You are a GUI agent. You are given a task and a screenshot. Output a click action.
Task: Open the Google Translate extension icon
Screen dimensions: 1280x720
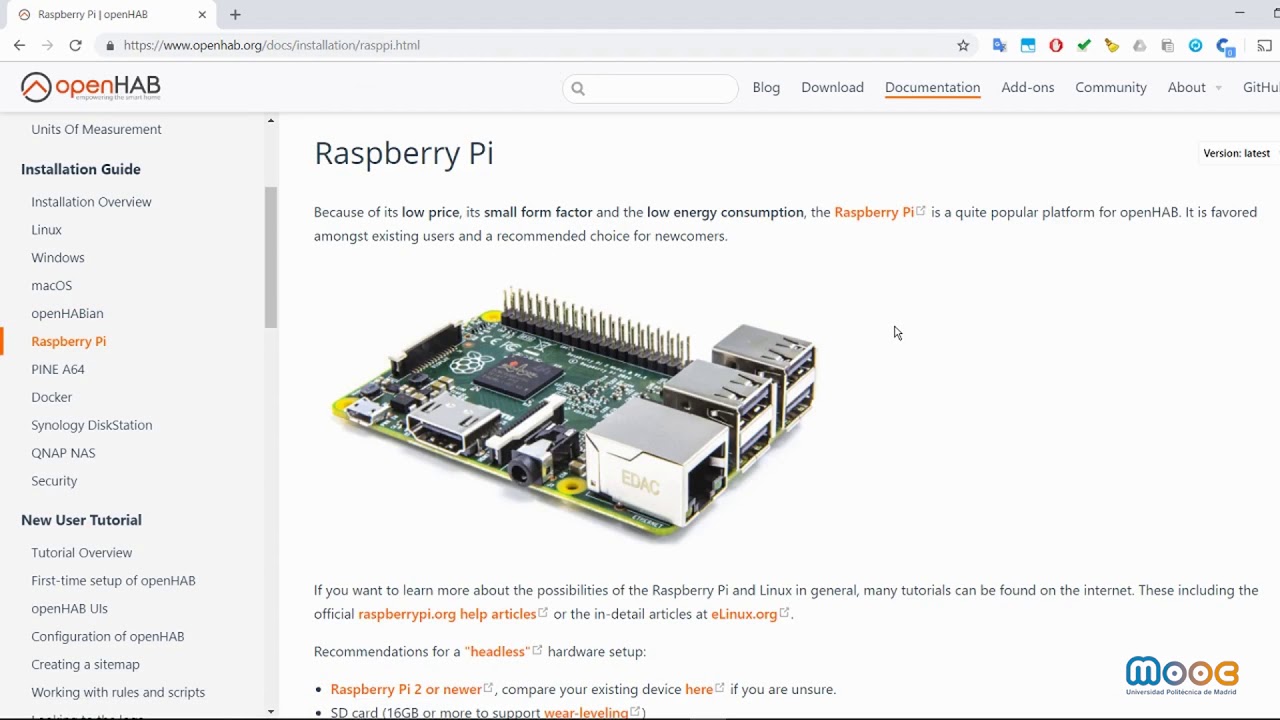click(x=999, y=45)
